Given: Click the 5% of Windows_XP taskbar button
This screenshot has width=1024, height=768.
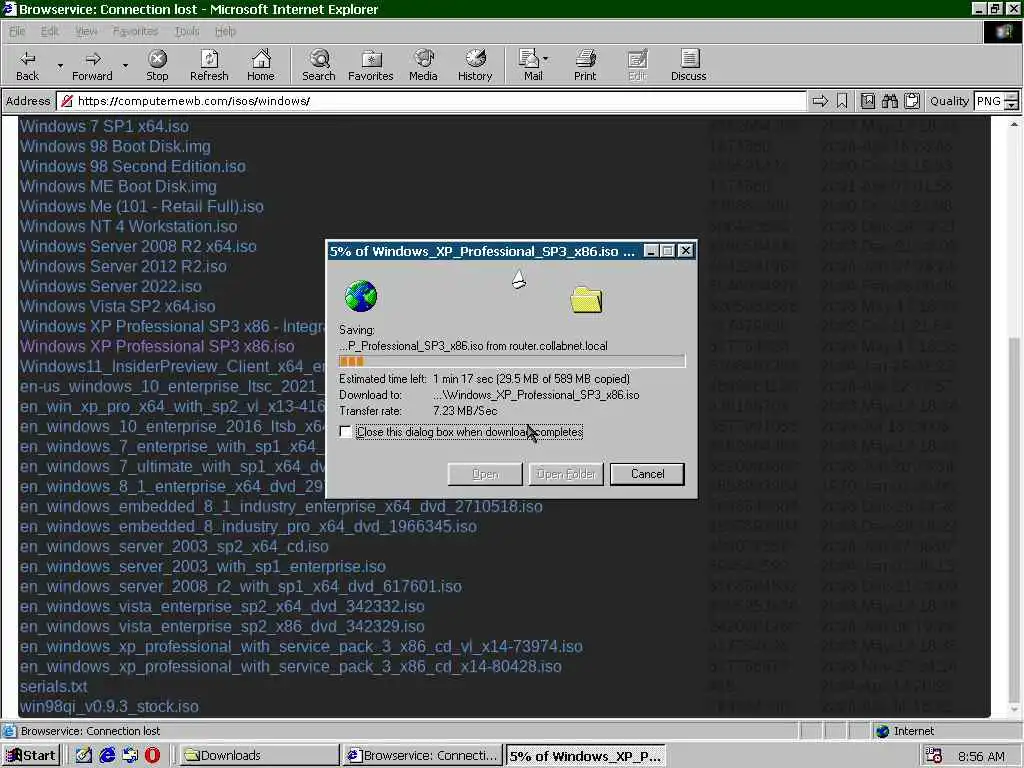Looking at the screenshot, I should pos(586,756).
